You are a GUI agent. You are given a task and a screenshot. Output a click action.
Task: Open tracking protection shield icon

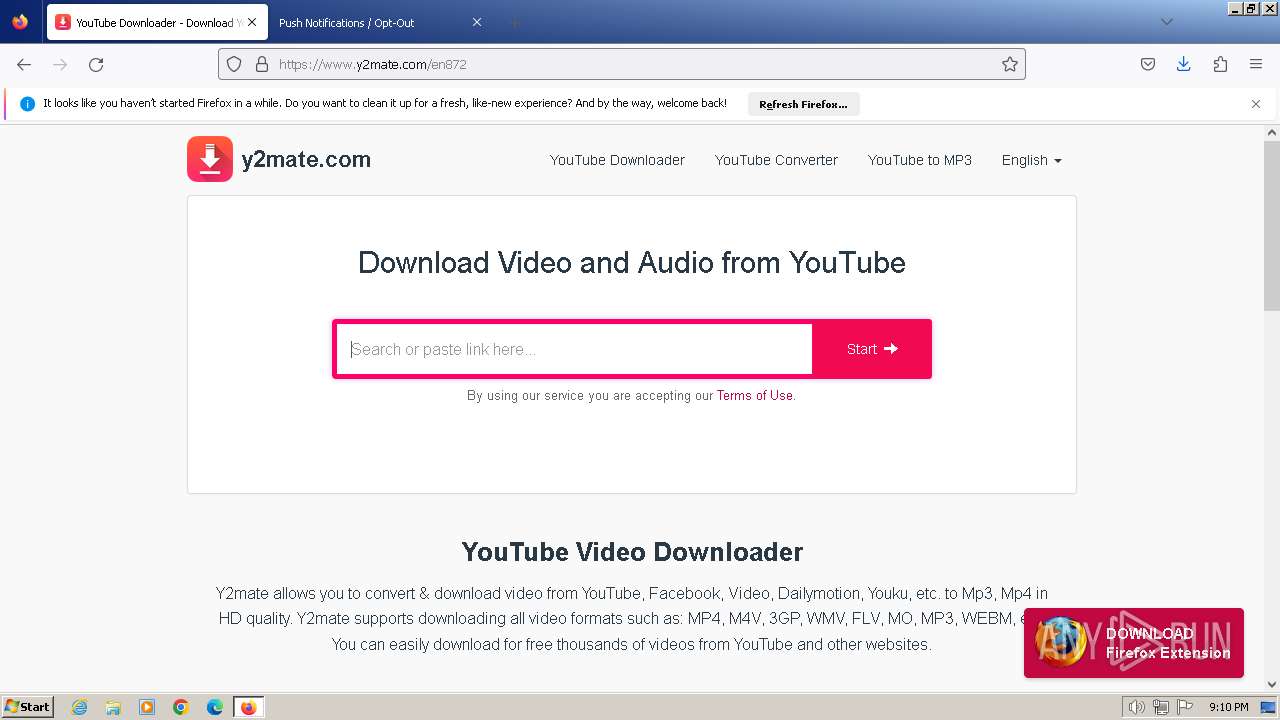coord(234,64)
